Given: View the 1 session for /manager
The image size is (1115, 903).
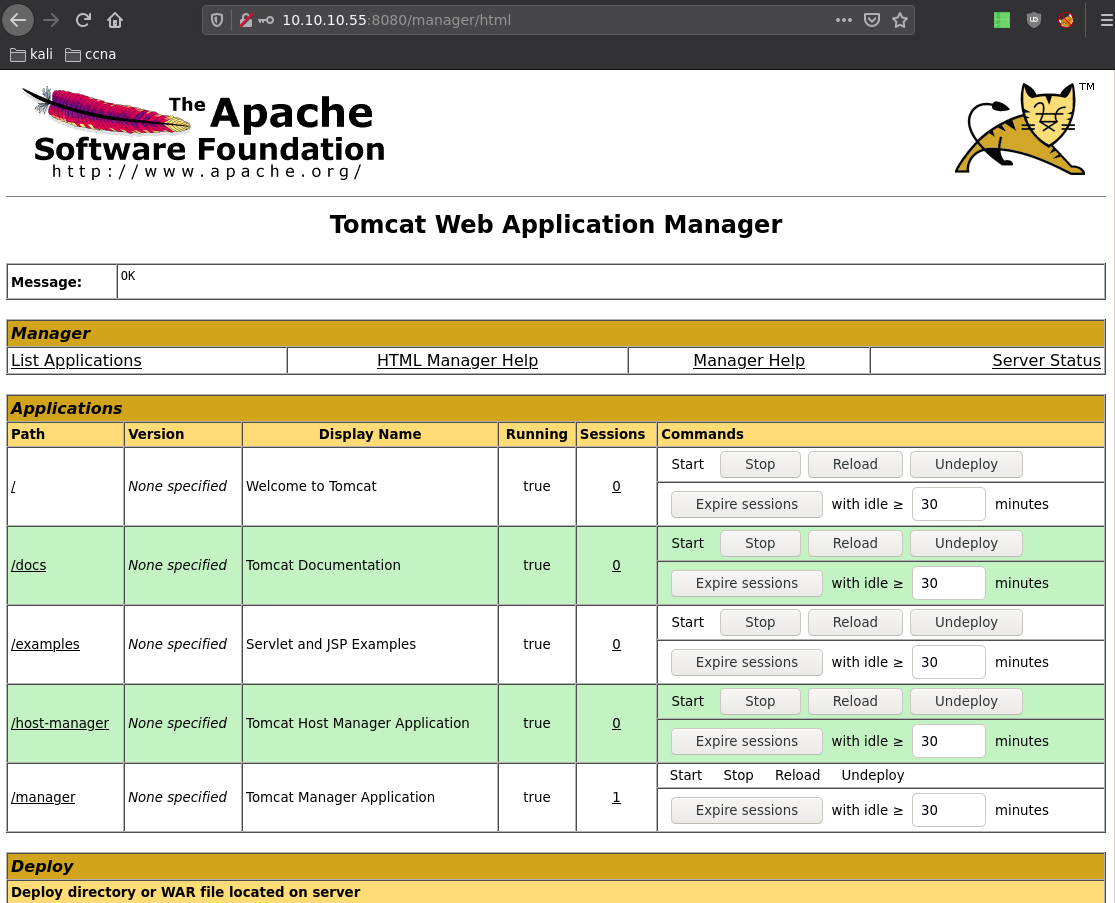Looking at the screenshot, I should 617,797.
